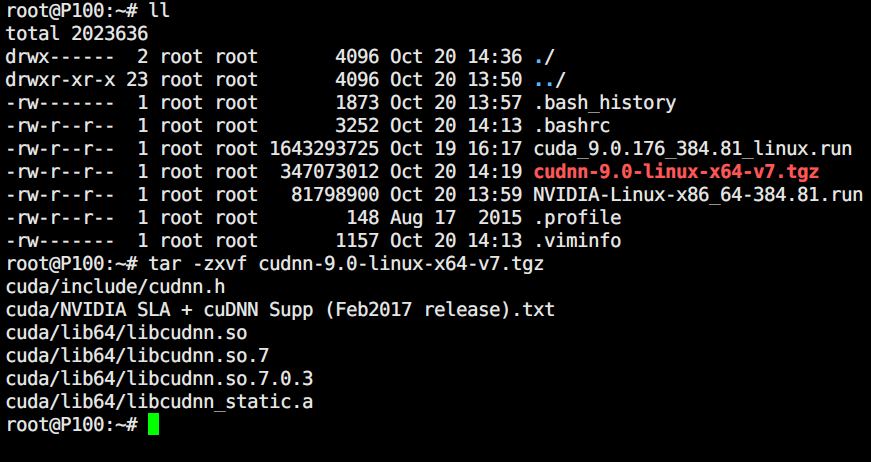Click the '.bashrc' file name
Image resolution: width=871 pixels, height=462 pixels.
[572, 126]
